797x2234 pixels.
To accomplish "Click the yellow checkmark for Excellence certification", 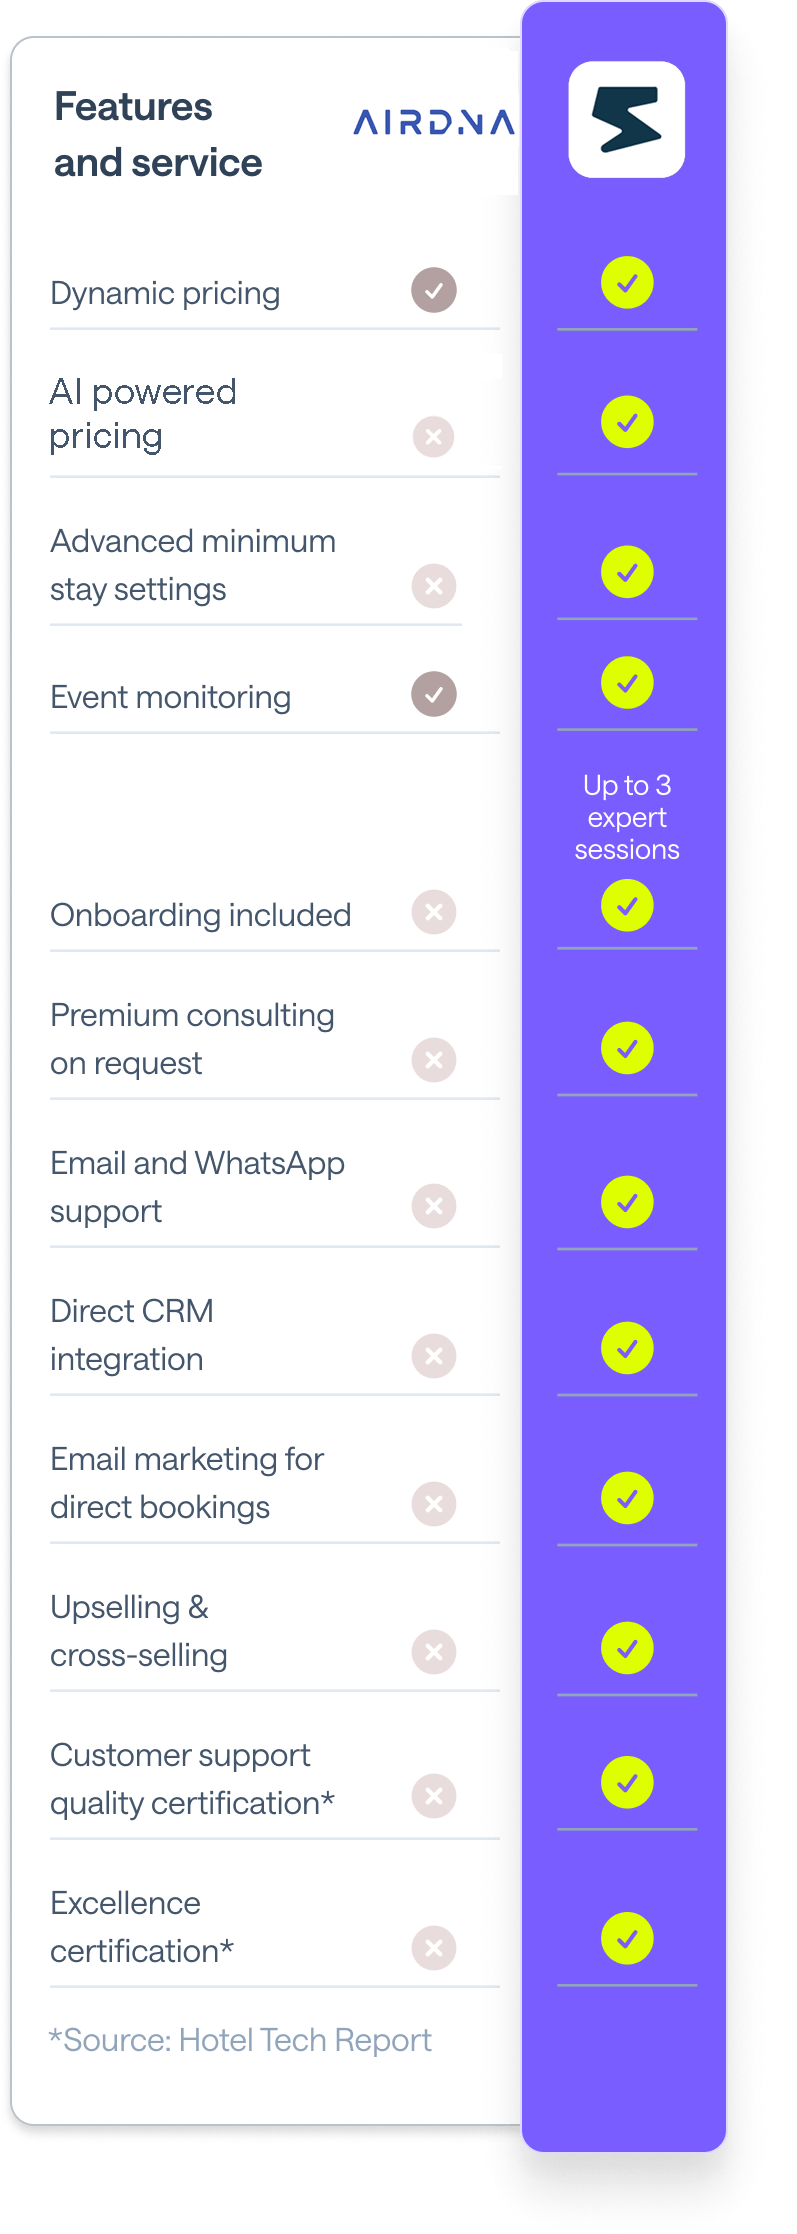I will 627,1938.
